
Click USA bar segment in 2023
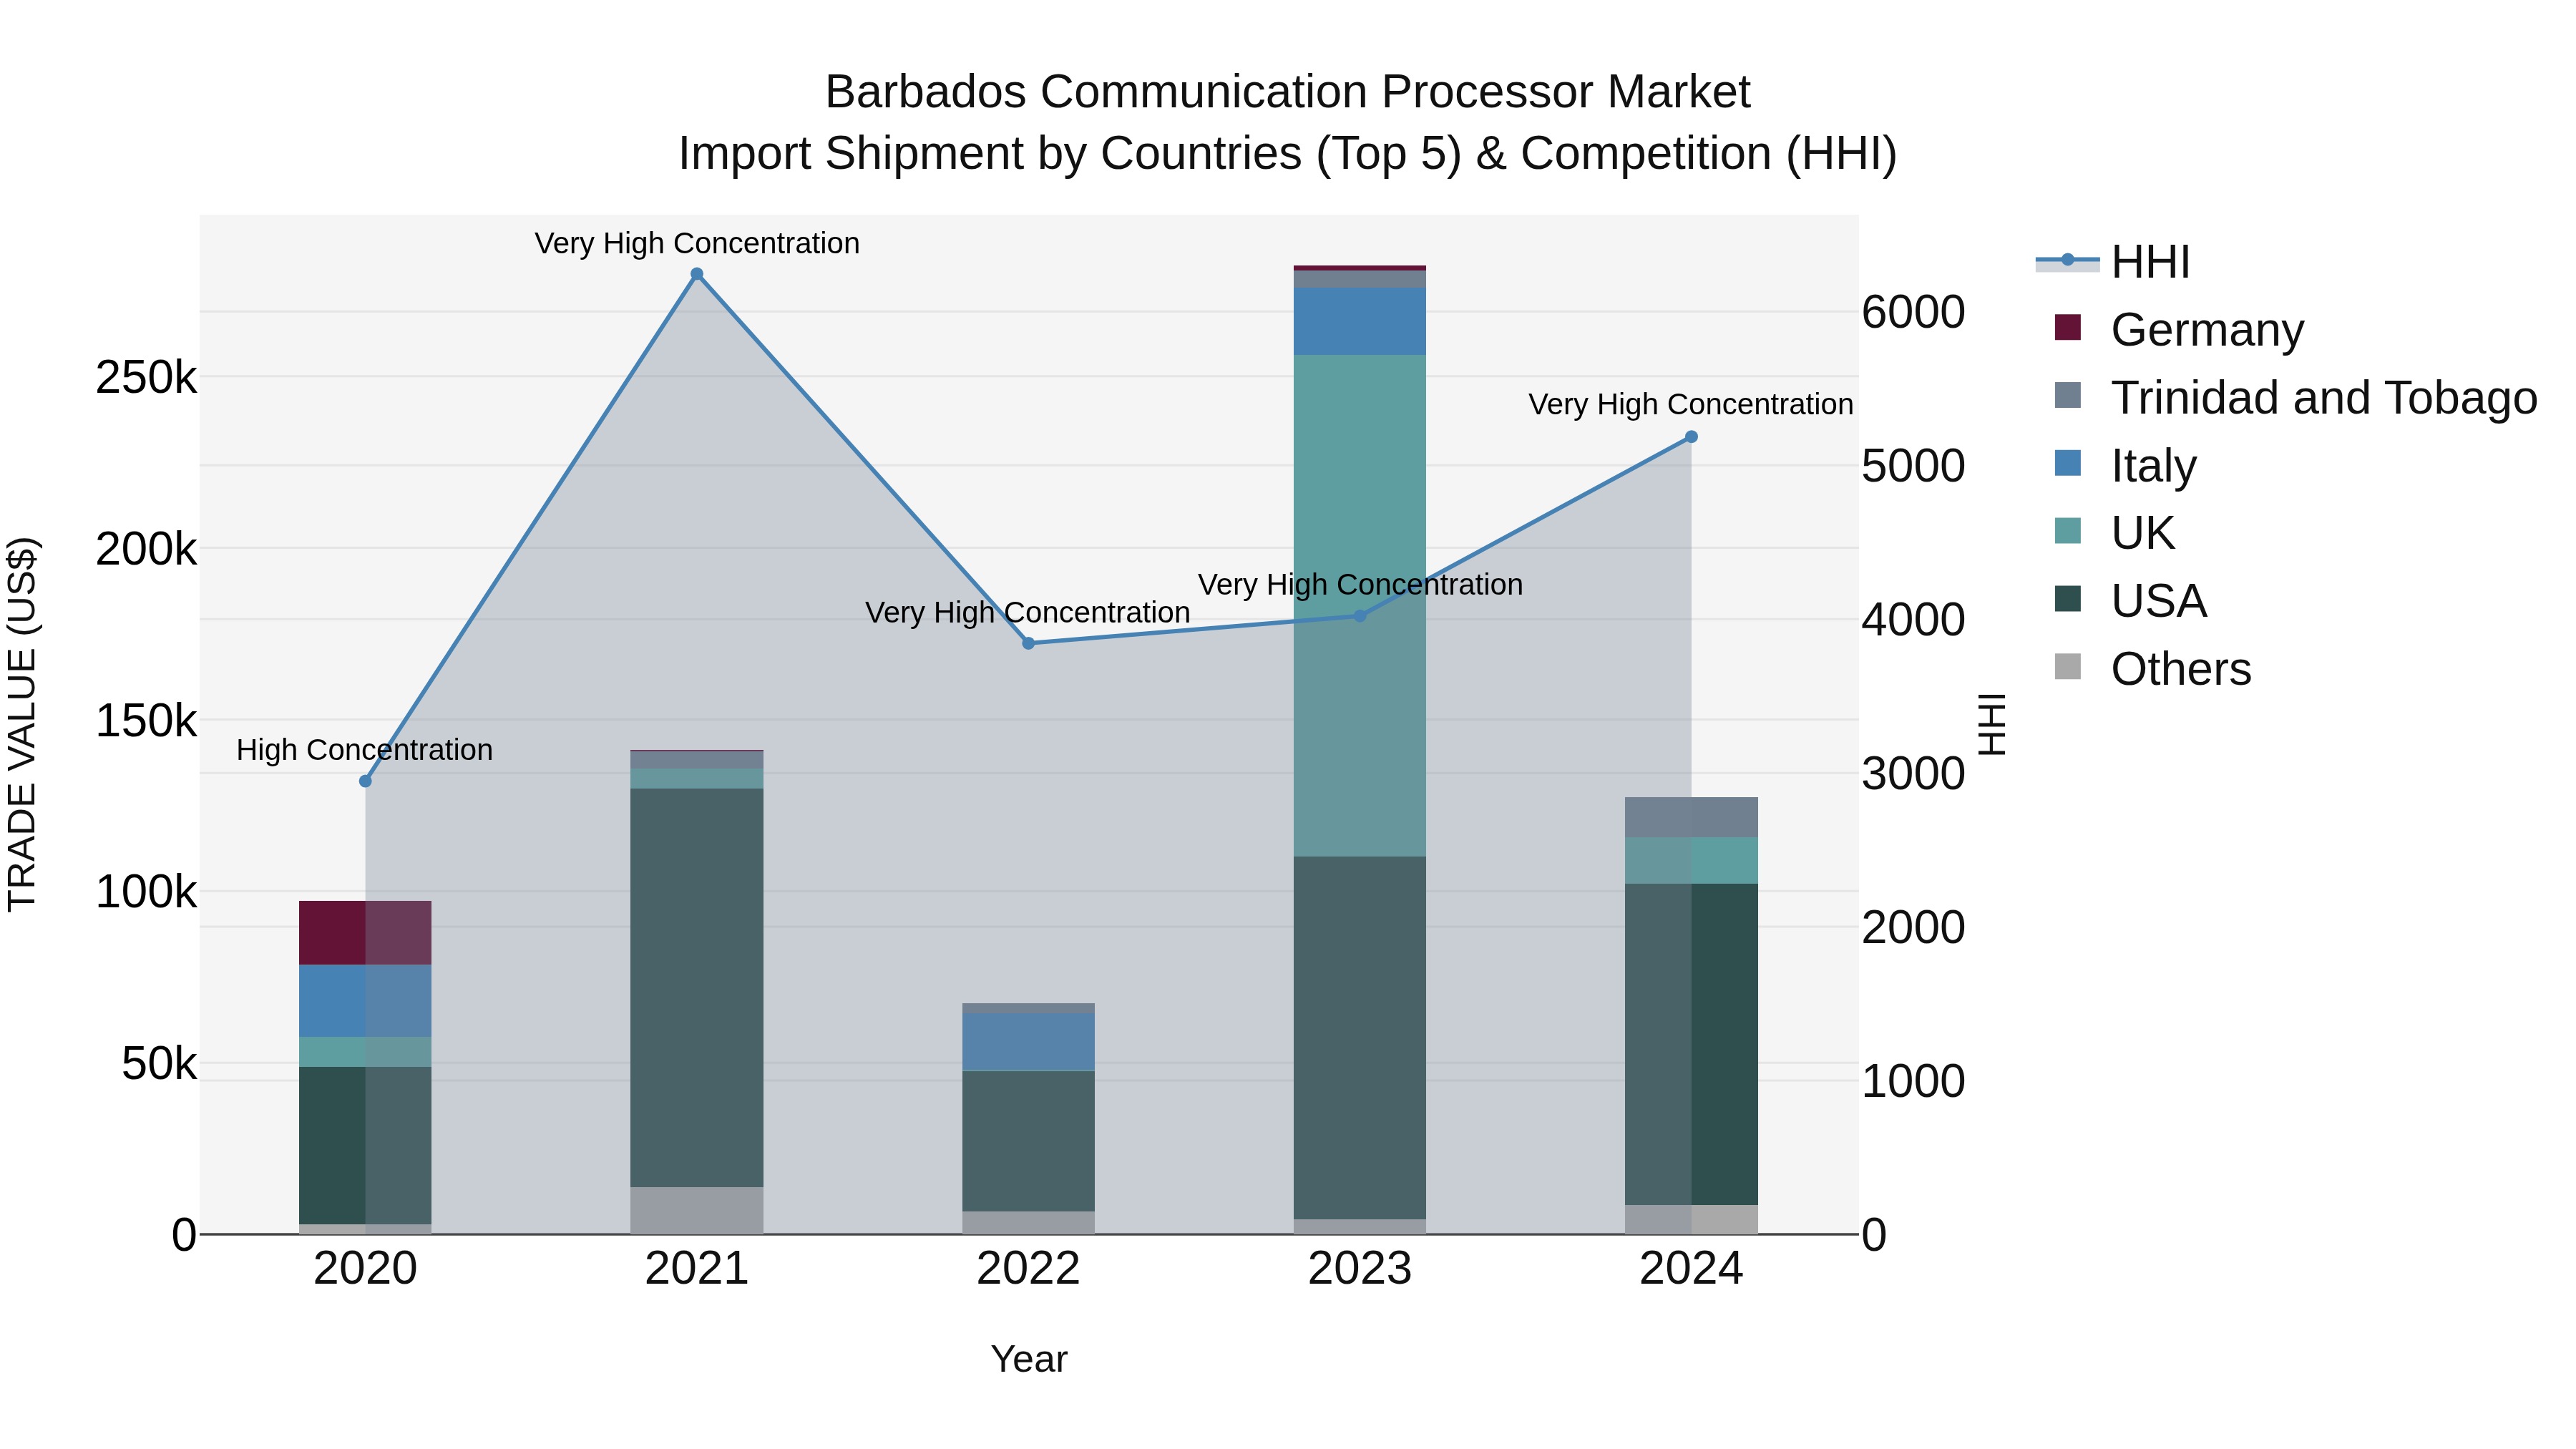[1360, 1037]
